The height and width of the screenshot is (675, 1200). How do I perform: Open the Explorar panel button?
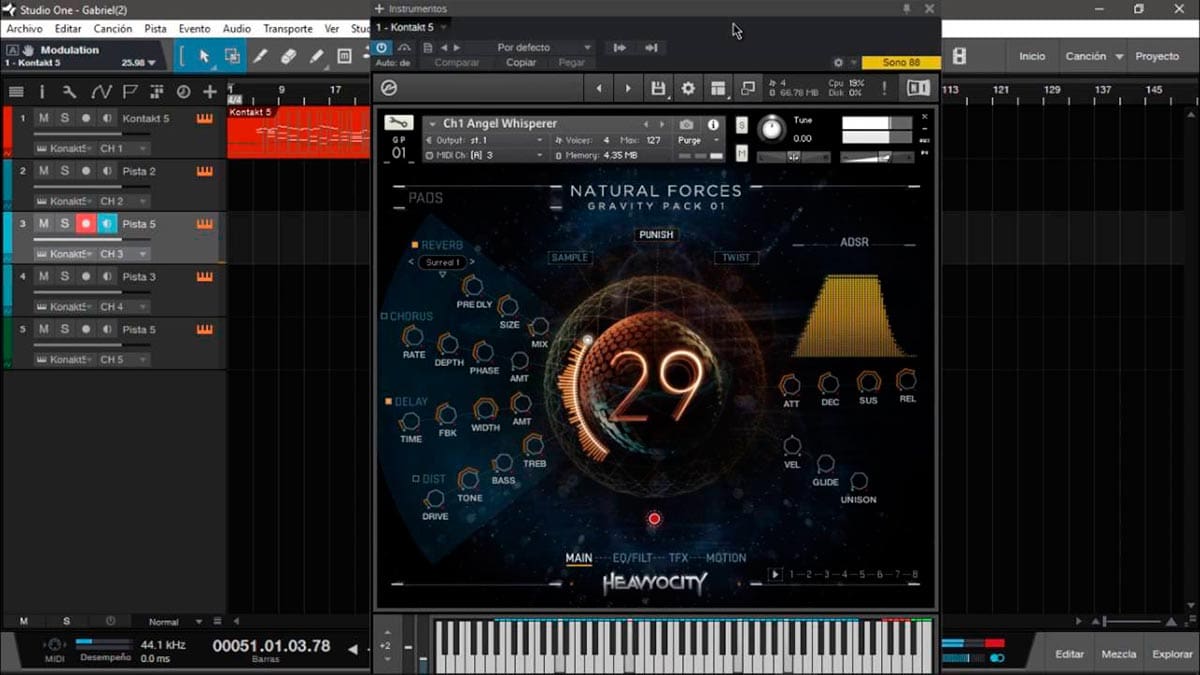coord(1172,654)
